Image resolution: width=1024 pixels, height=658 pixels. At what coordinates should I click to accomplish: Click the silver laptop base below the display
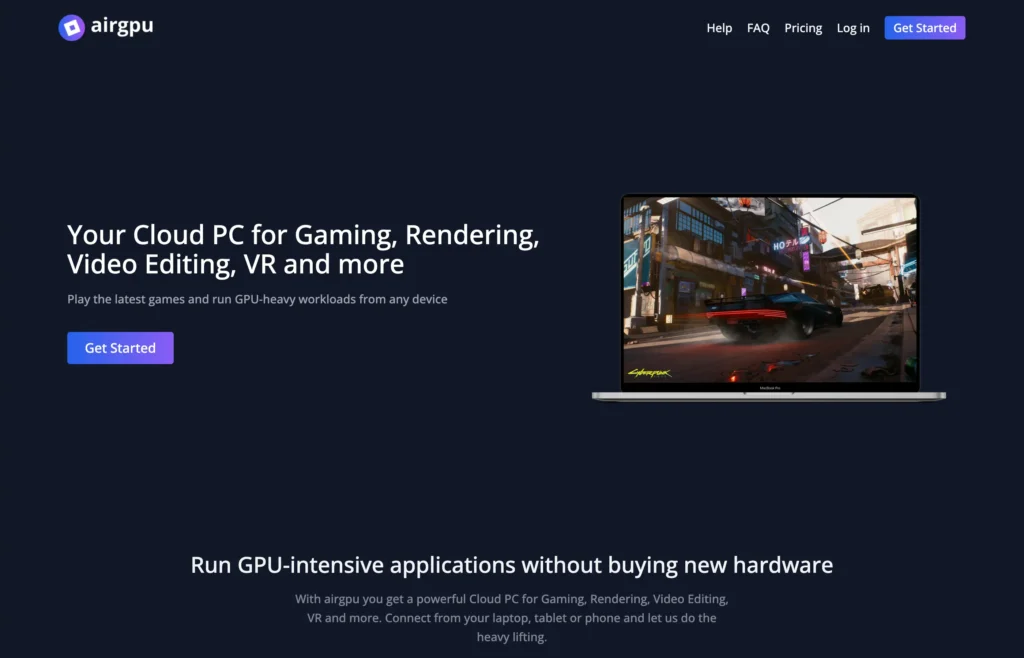click(x=770, y=397)
